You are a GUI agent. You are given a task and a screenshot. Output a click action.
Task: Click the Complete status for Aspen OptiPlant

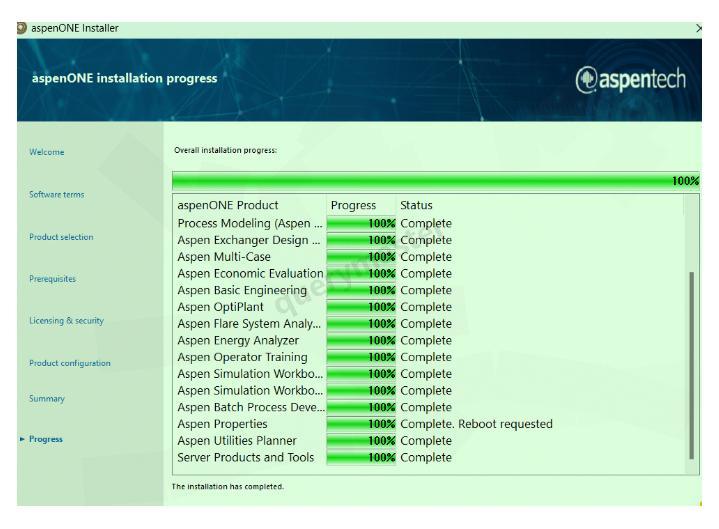point(426,307)
